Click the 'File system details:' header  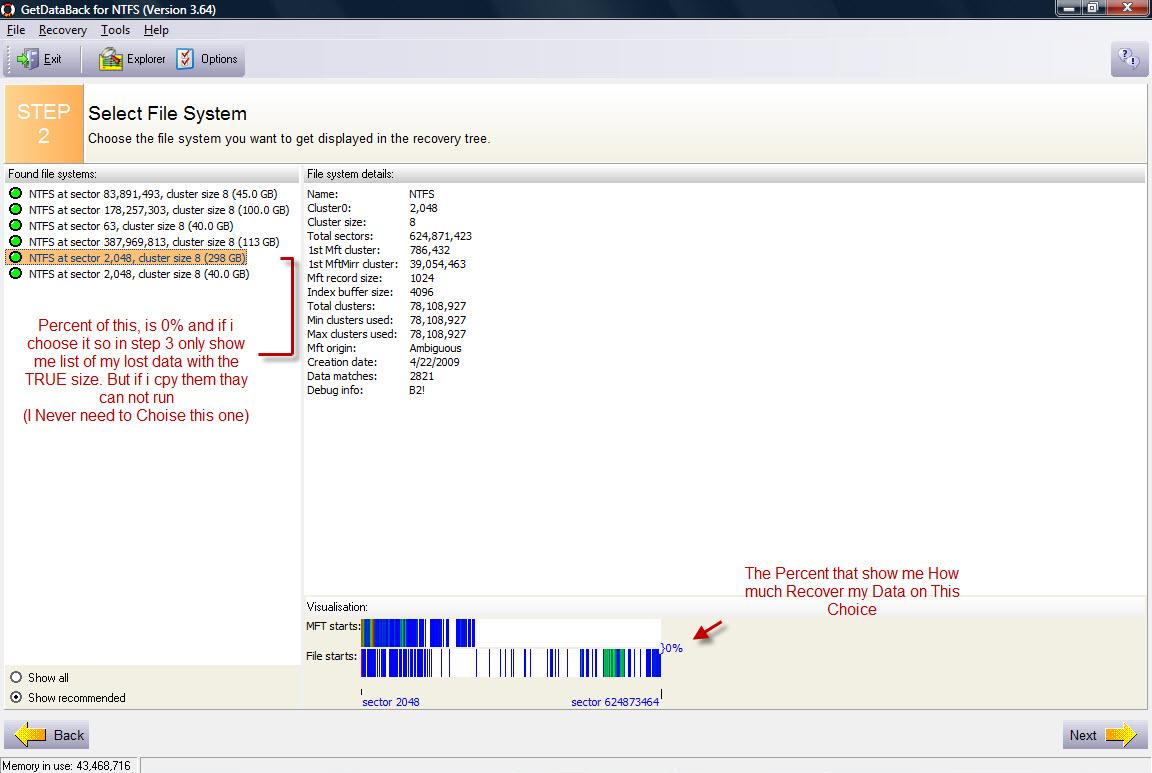(x=350, y=174)
